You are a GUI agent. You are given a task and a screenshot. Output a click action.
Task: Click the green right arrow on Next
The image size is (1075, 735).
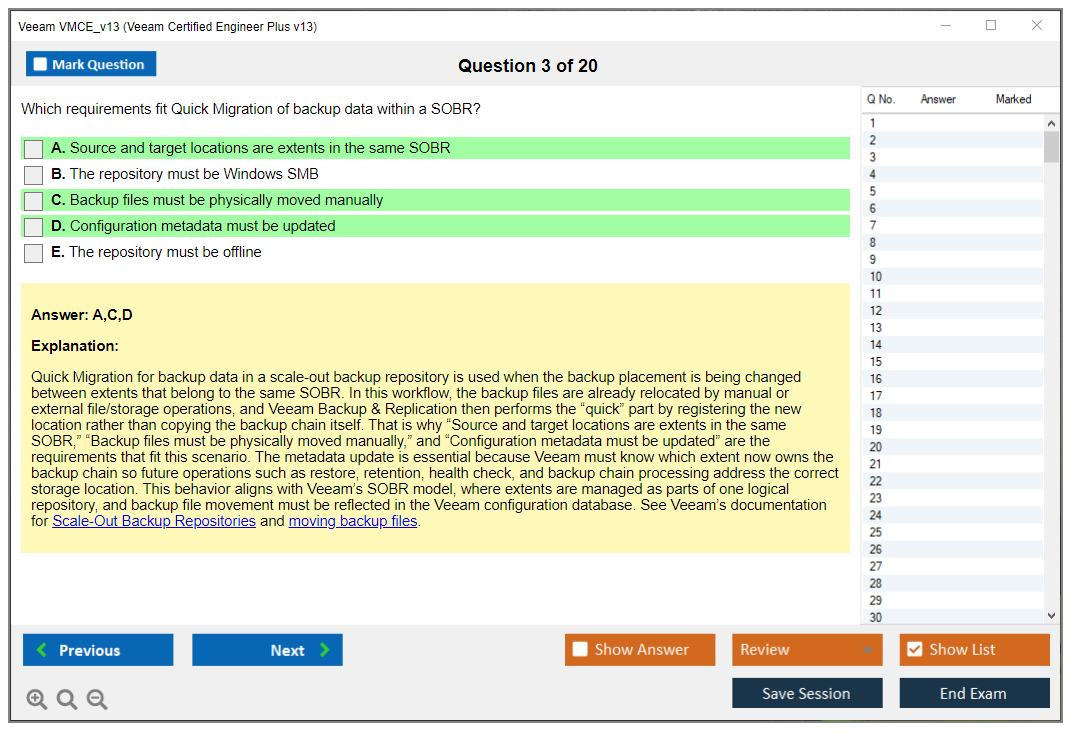coord(324,649)
